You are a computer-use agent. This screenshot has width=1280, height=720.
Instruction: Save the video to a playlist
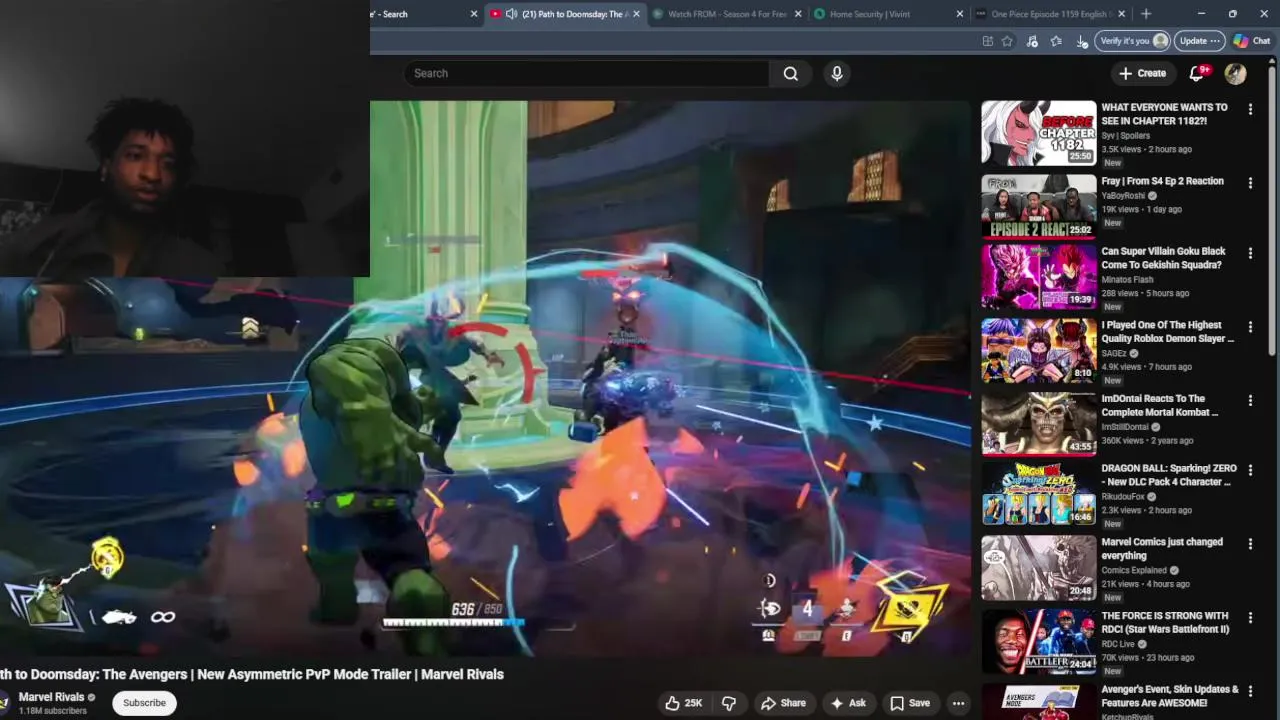(x=910, y=703)
